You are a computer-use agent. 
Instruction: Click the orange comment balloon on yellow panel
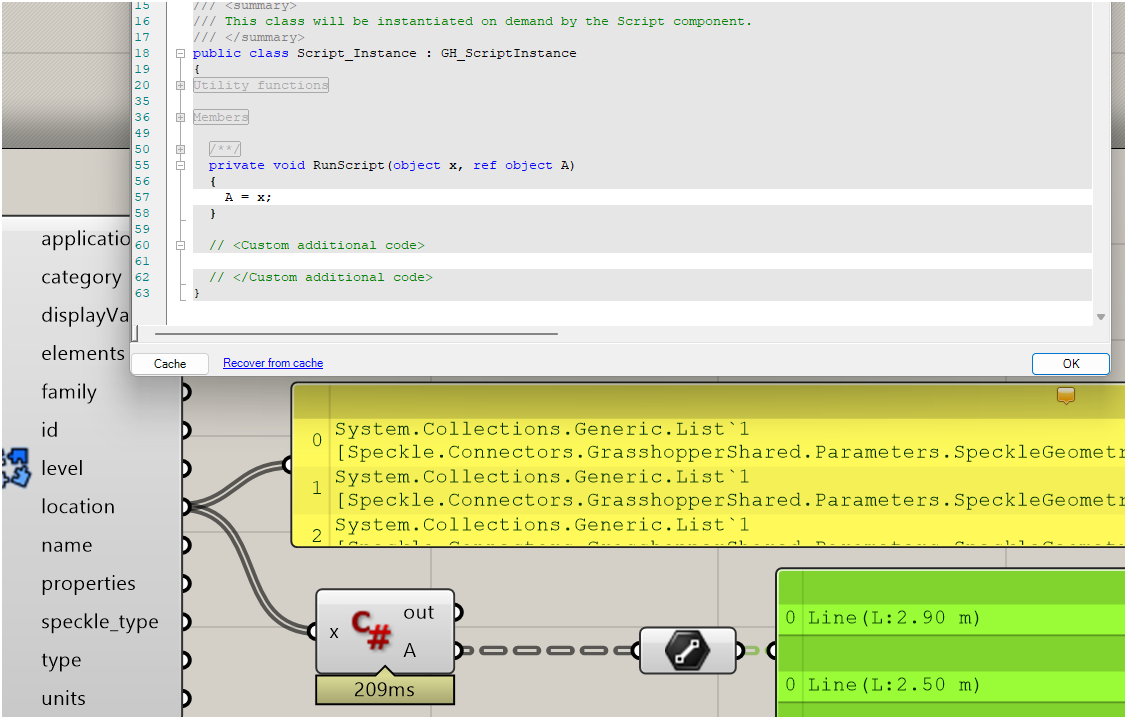pos(1066,396)
